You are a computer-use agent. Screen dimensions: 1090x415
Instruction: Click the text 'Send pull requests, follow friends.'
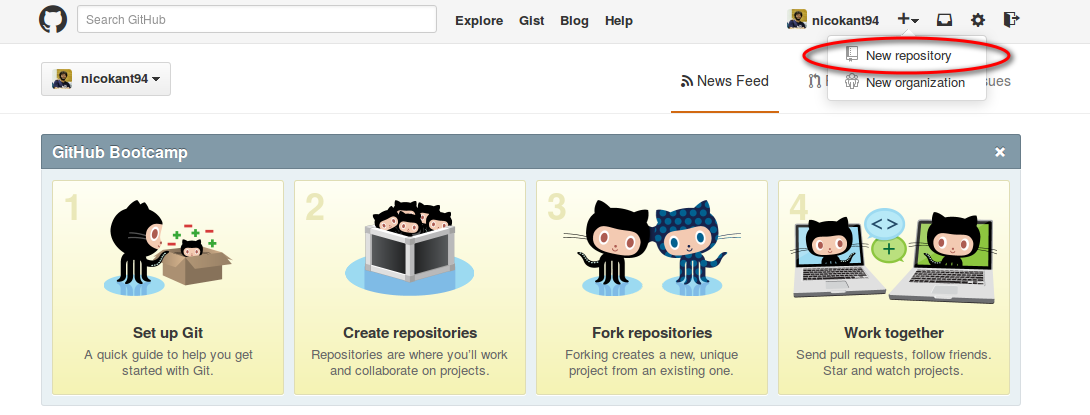tap(894, 355)
